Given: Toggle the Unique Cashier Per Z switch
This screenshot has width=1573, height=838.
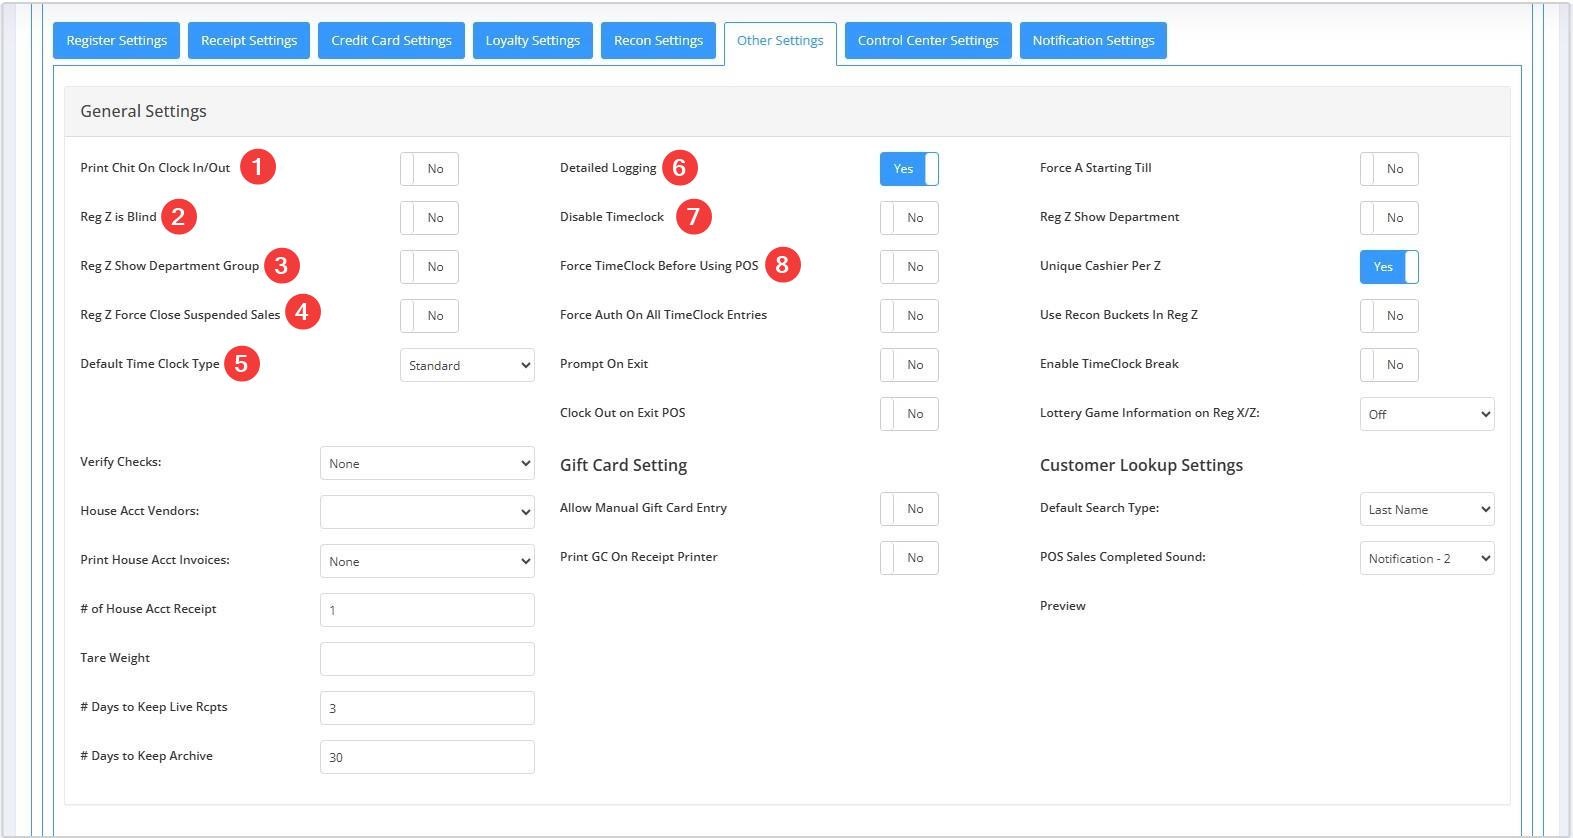Looking at the screenshot, I should (x=1388, y=267).
